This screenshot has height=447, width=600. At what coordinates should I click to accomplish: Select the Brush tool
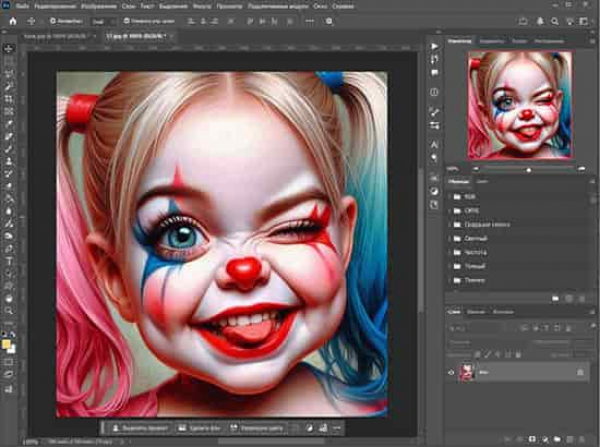(x=9, y=149)
